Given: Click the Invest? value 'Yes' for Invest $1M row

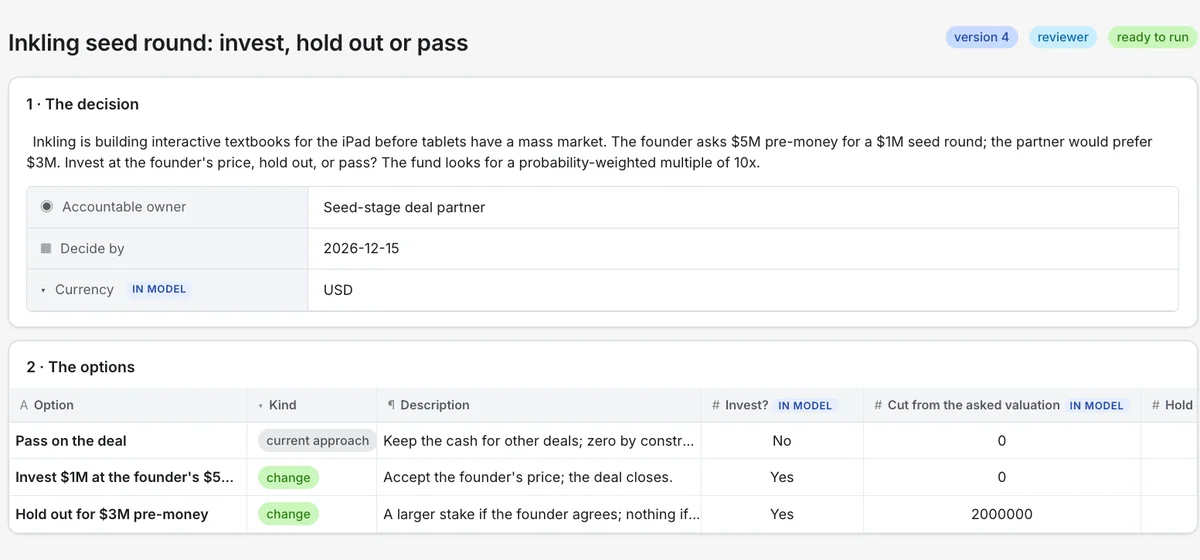Looking at the screenshot, I should (x=782, y=478).
